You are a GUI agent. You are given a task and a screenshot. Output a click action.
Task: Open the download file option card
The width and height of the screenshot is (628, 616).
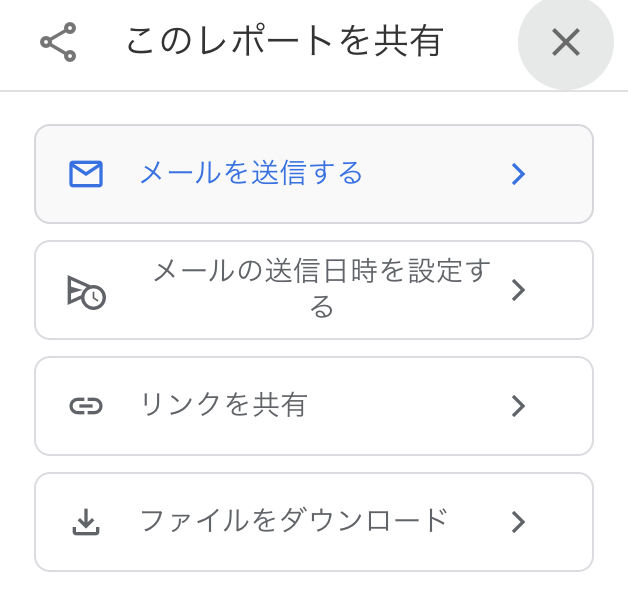point(314,522)
